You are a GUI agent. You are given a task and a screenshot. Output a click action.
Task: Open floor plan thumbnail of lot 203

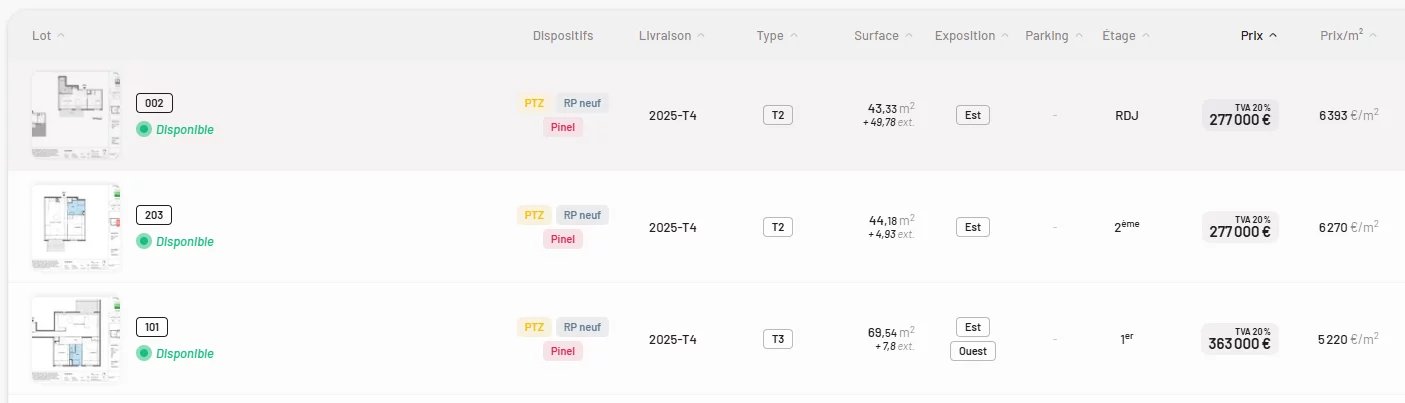pyautogui.click(x=76, y=227)
